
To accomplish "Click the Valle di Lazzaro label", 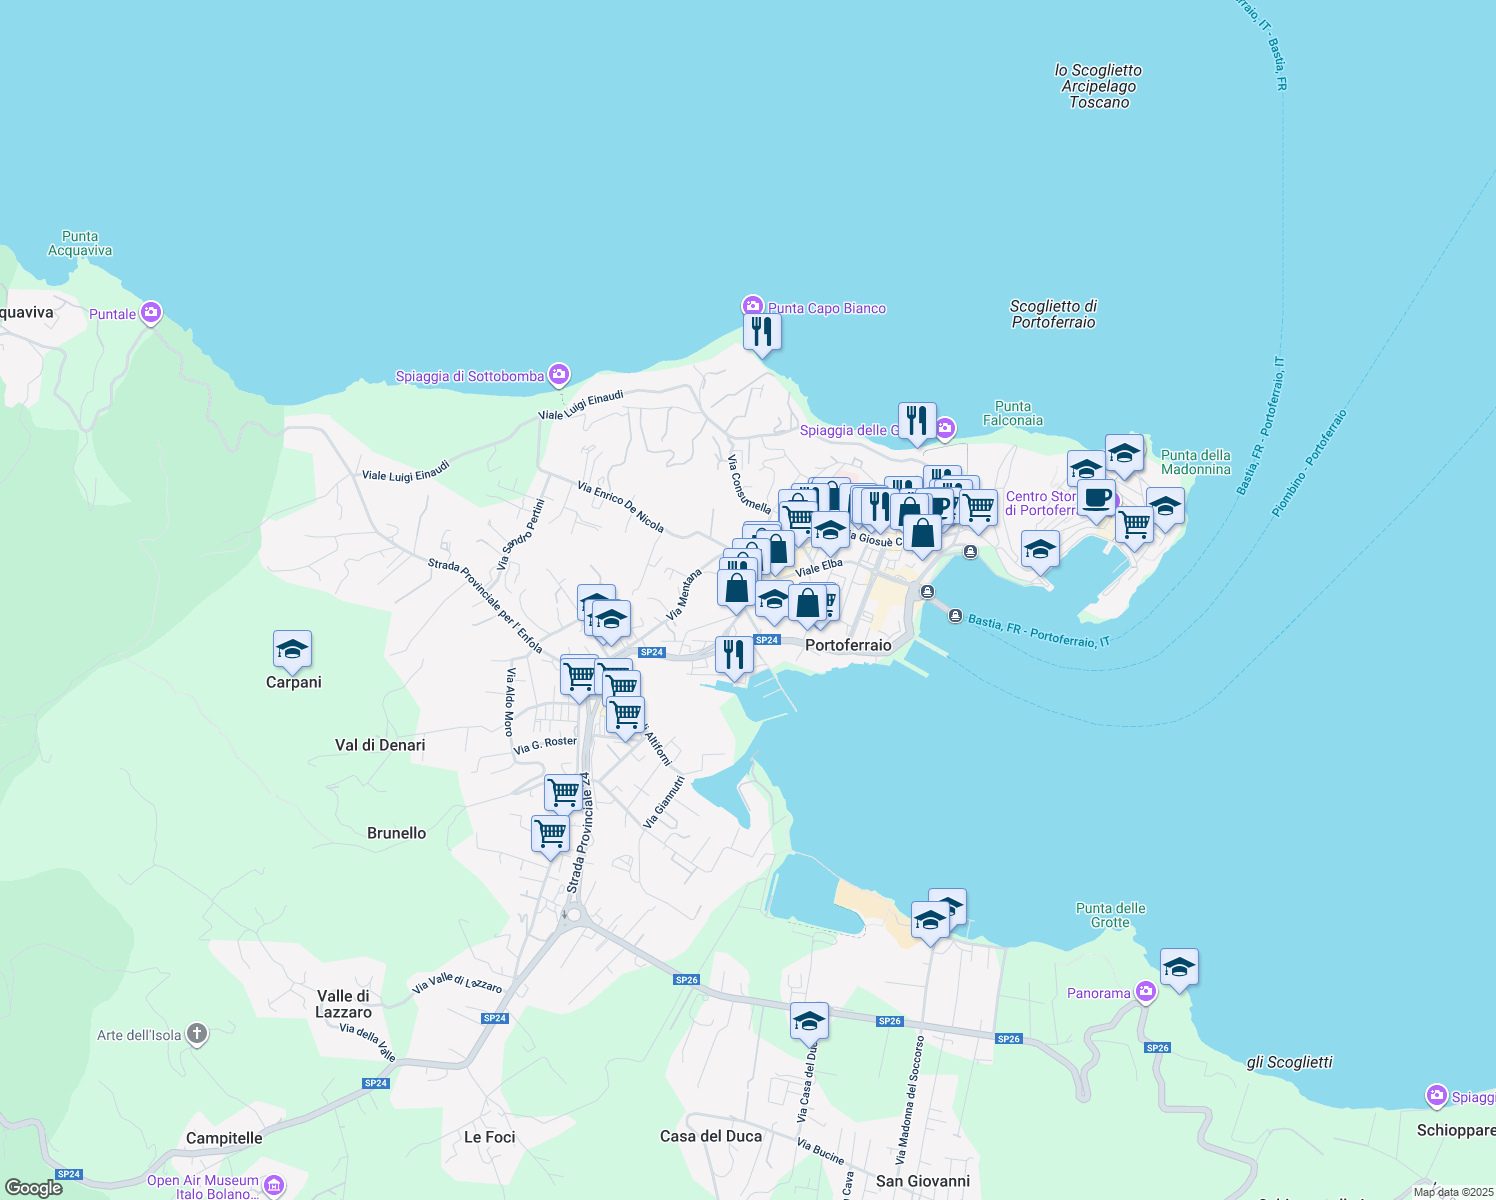I will [343, 1004].
